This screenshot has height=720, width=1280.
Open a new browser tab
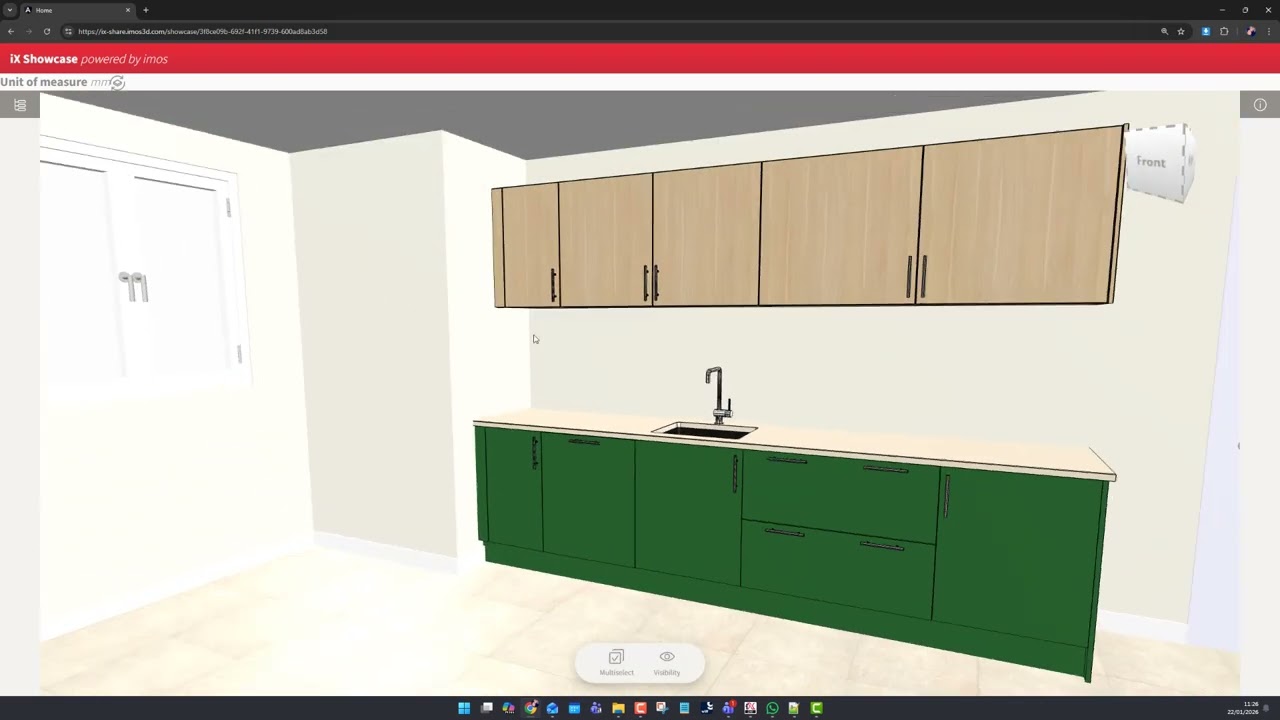click(x=146, y=10)
